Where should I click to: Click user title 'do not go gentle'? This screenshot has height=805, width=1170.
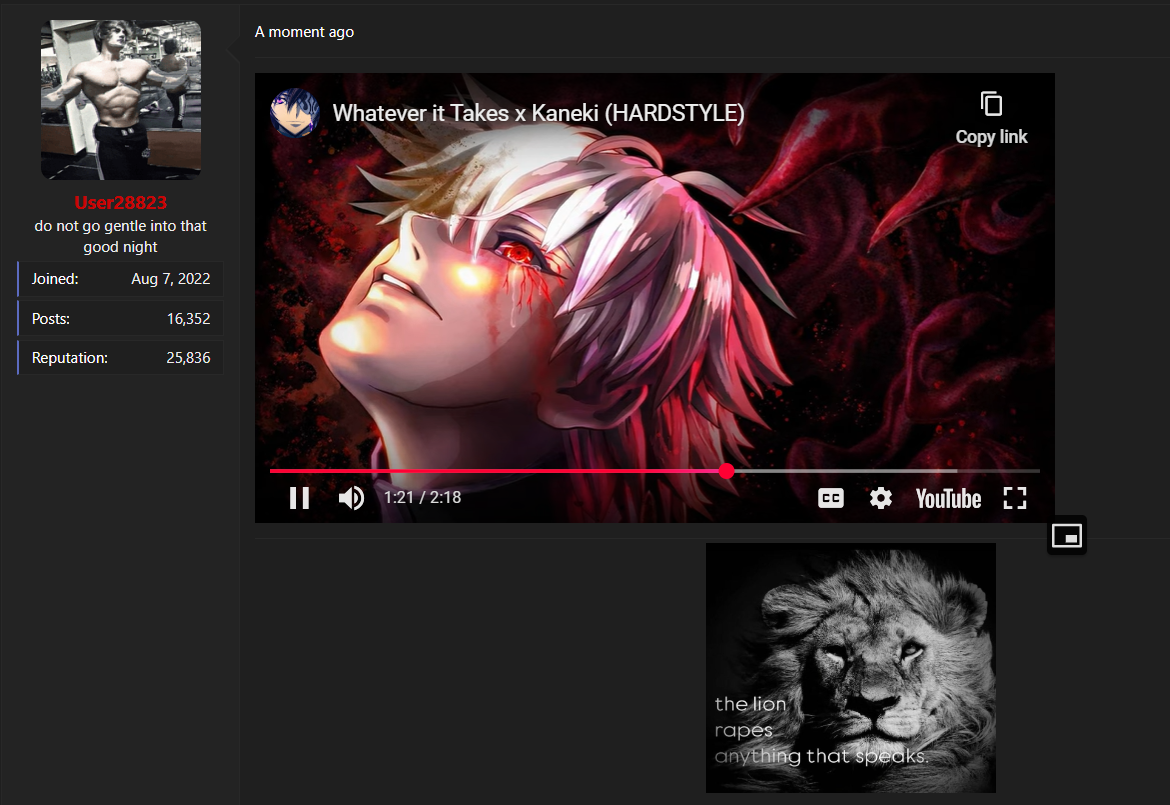click(121, 236)
